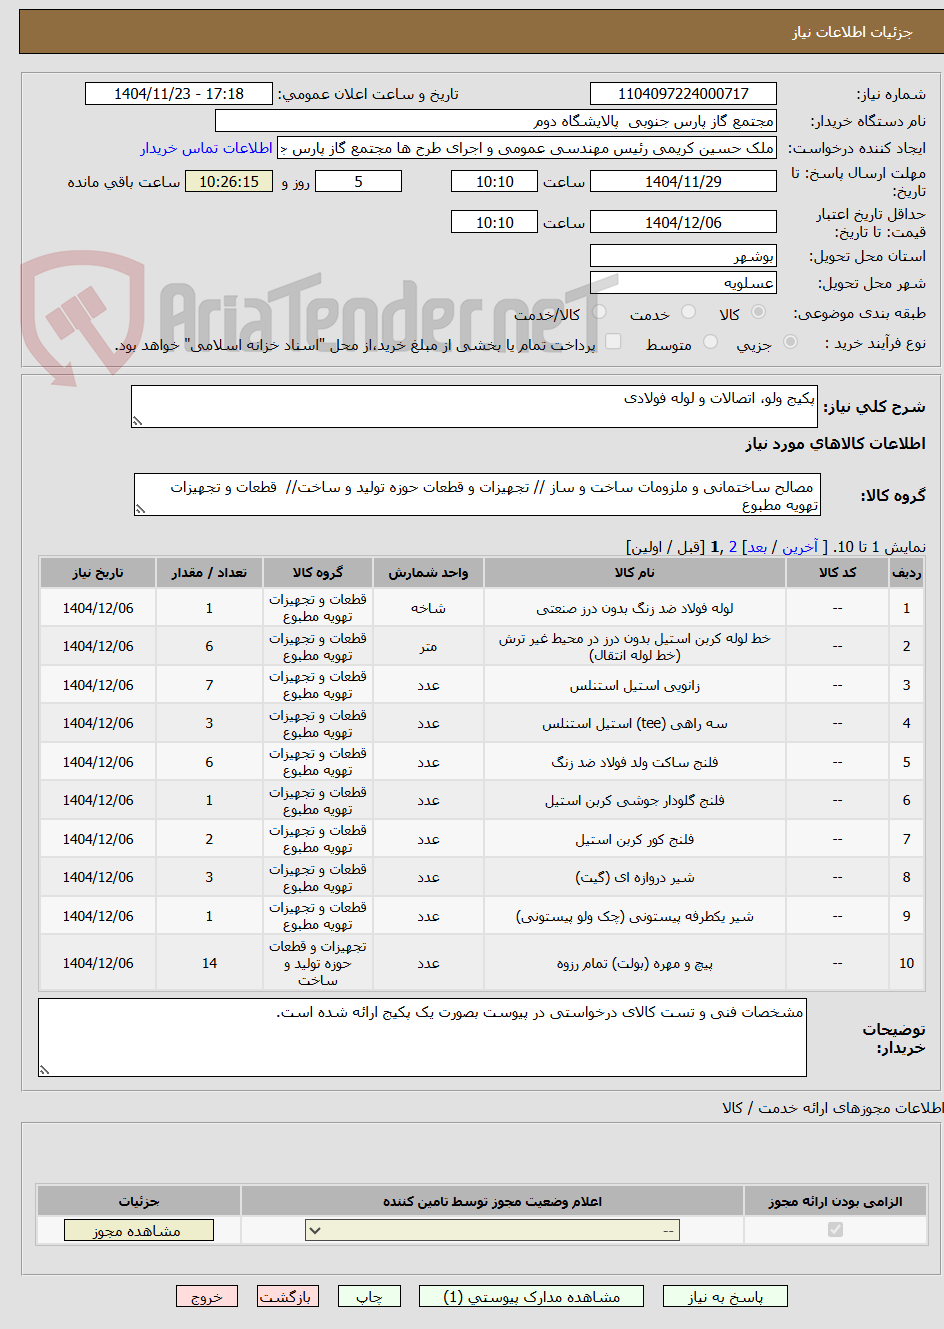Toggle the mandatory license checkbox

pos(835,1230)
